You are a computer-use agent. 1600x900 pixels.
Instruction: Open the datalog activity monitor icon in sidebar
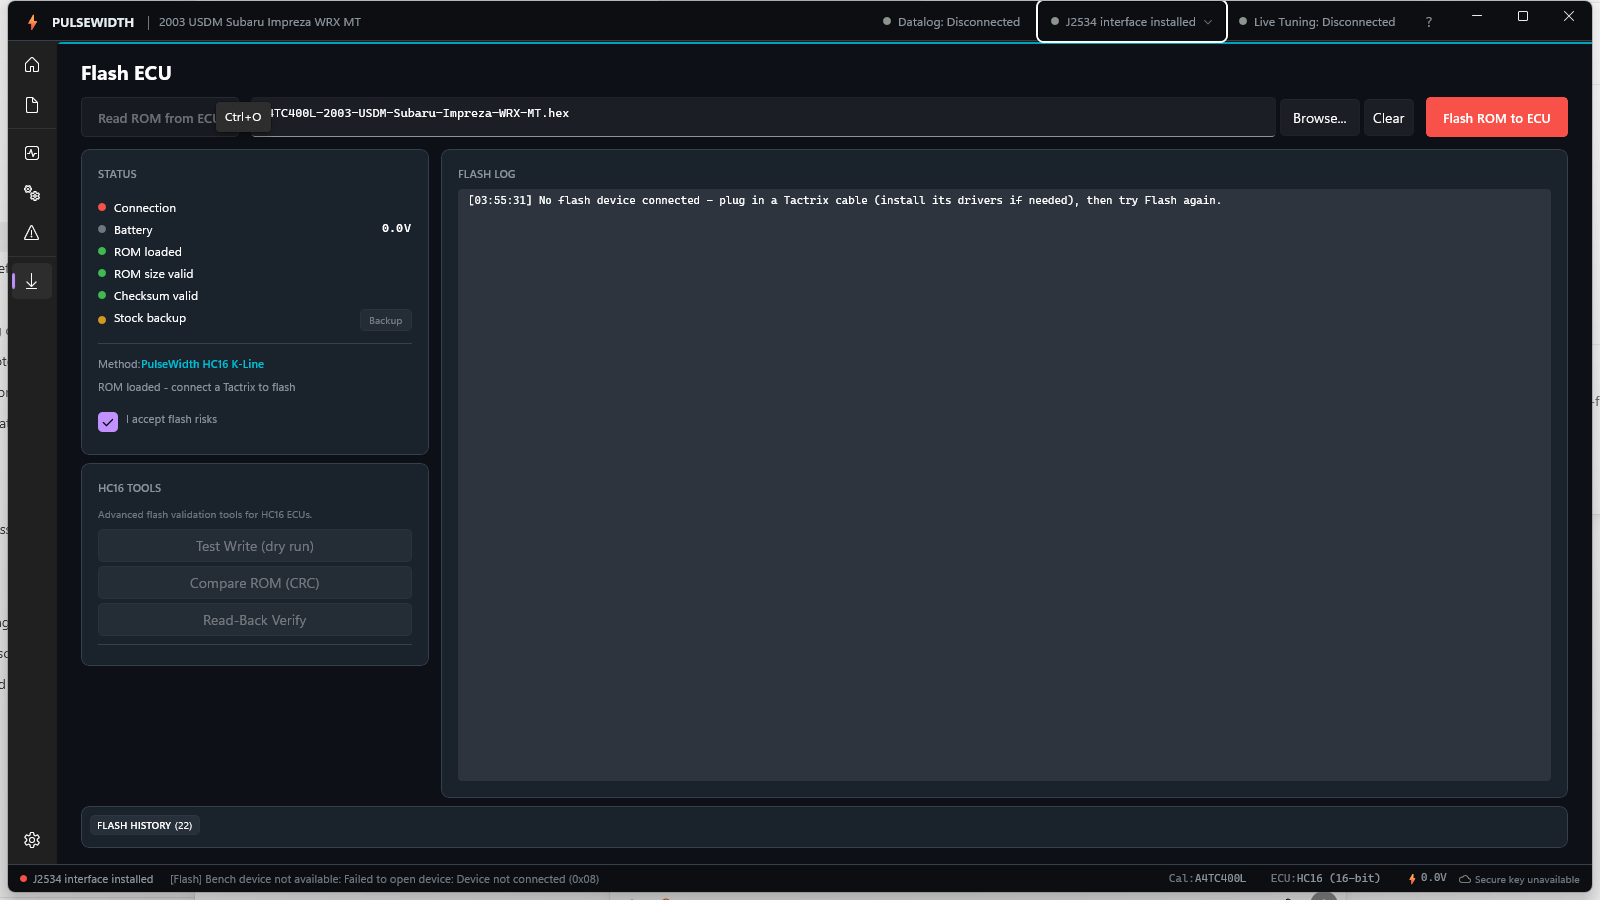point(32,153)
